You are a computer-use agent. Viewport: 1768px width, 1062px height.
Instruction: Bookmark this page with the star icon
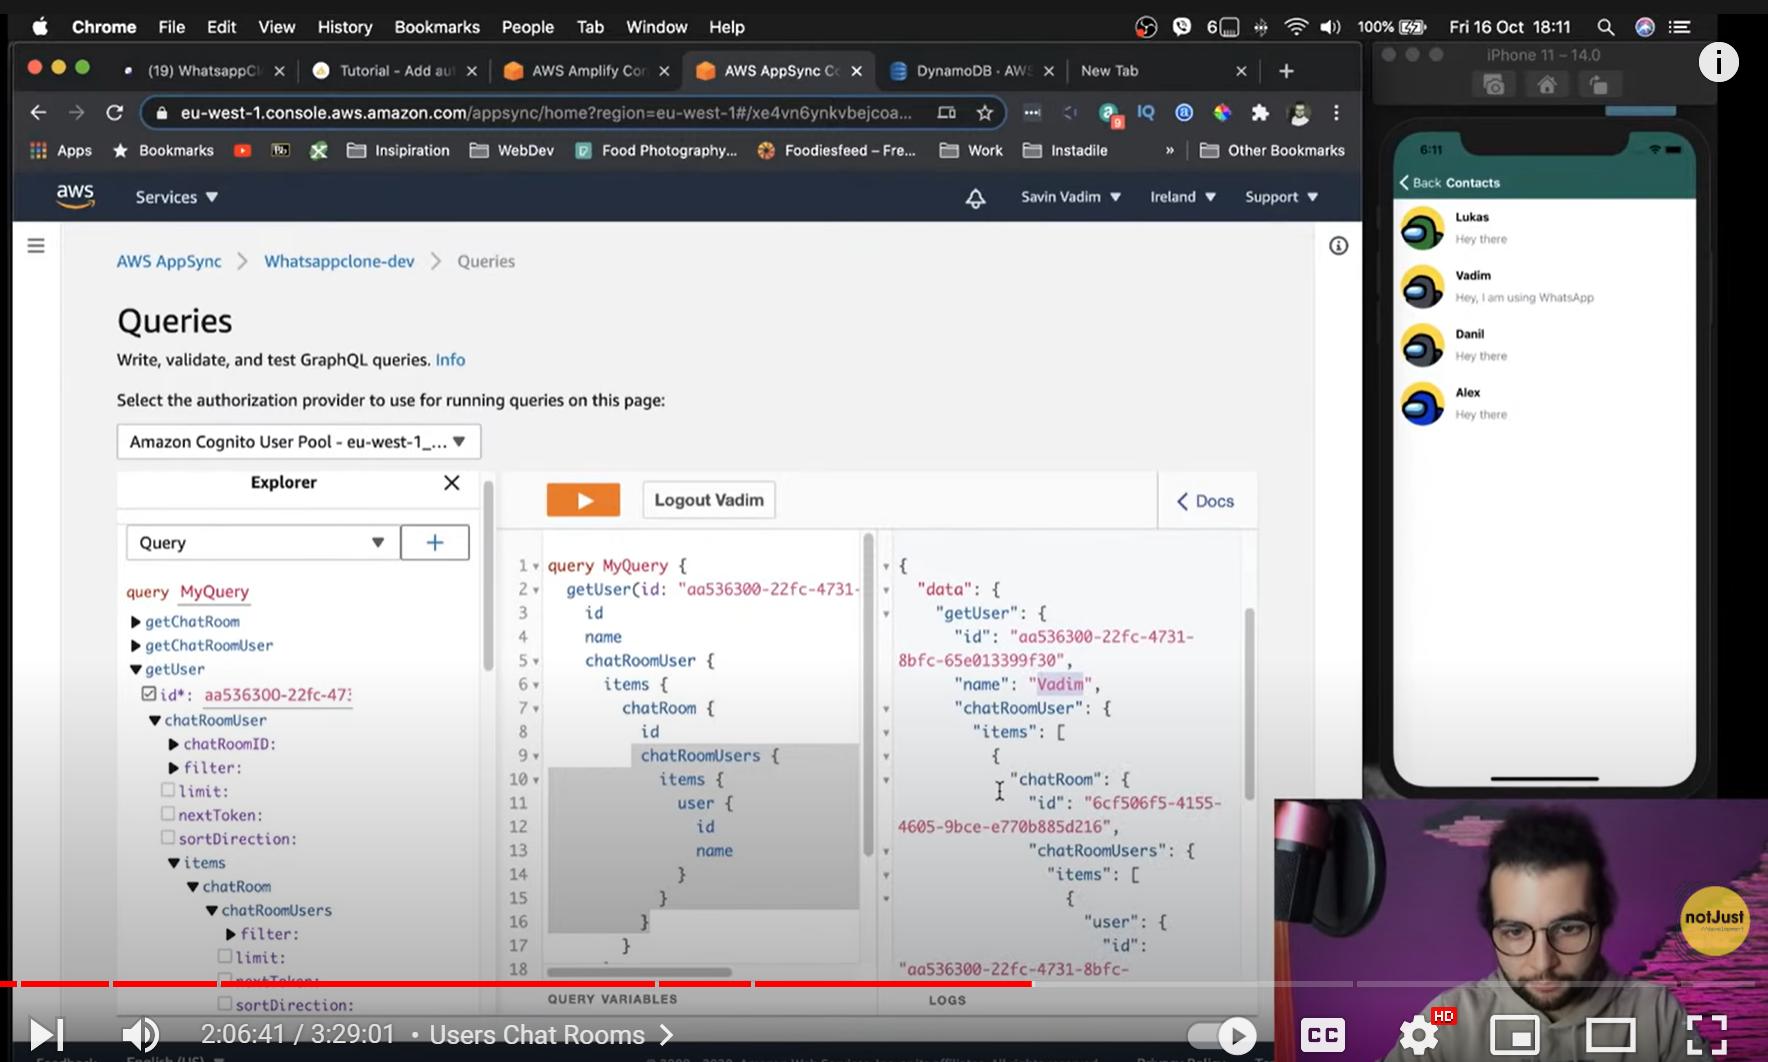point(985,113)
